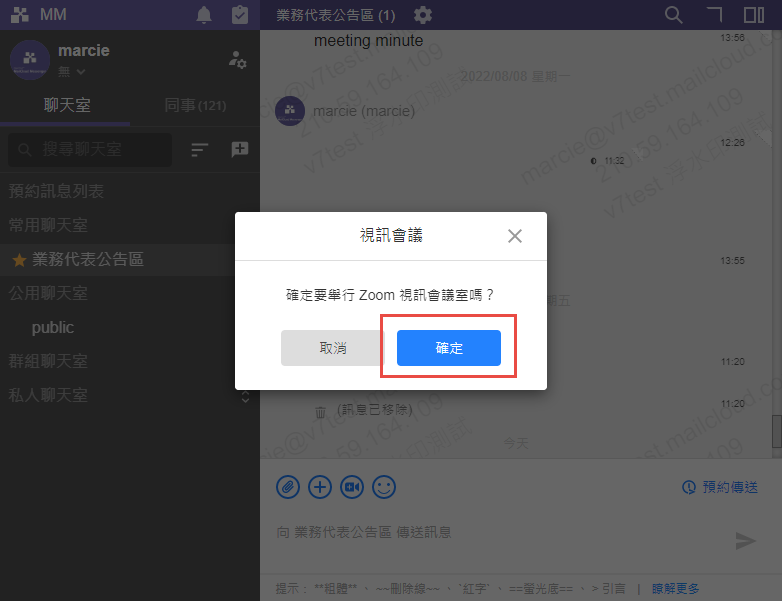
Task: Open 瞭解更多 formatting help link
Action: [675, 589]
